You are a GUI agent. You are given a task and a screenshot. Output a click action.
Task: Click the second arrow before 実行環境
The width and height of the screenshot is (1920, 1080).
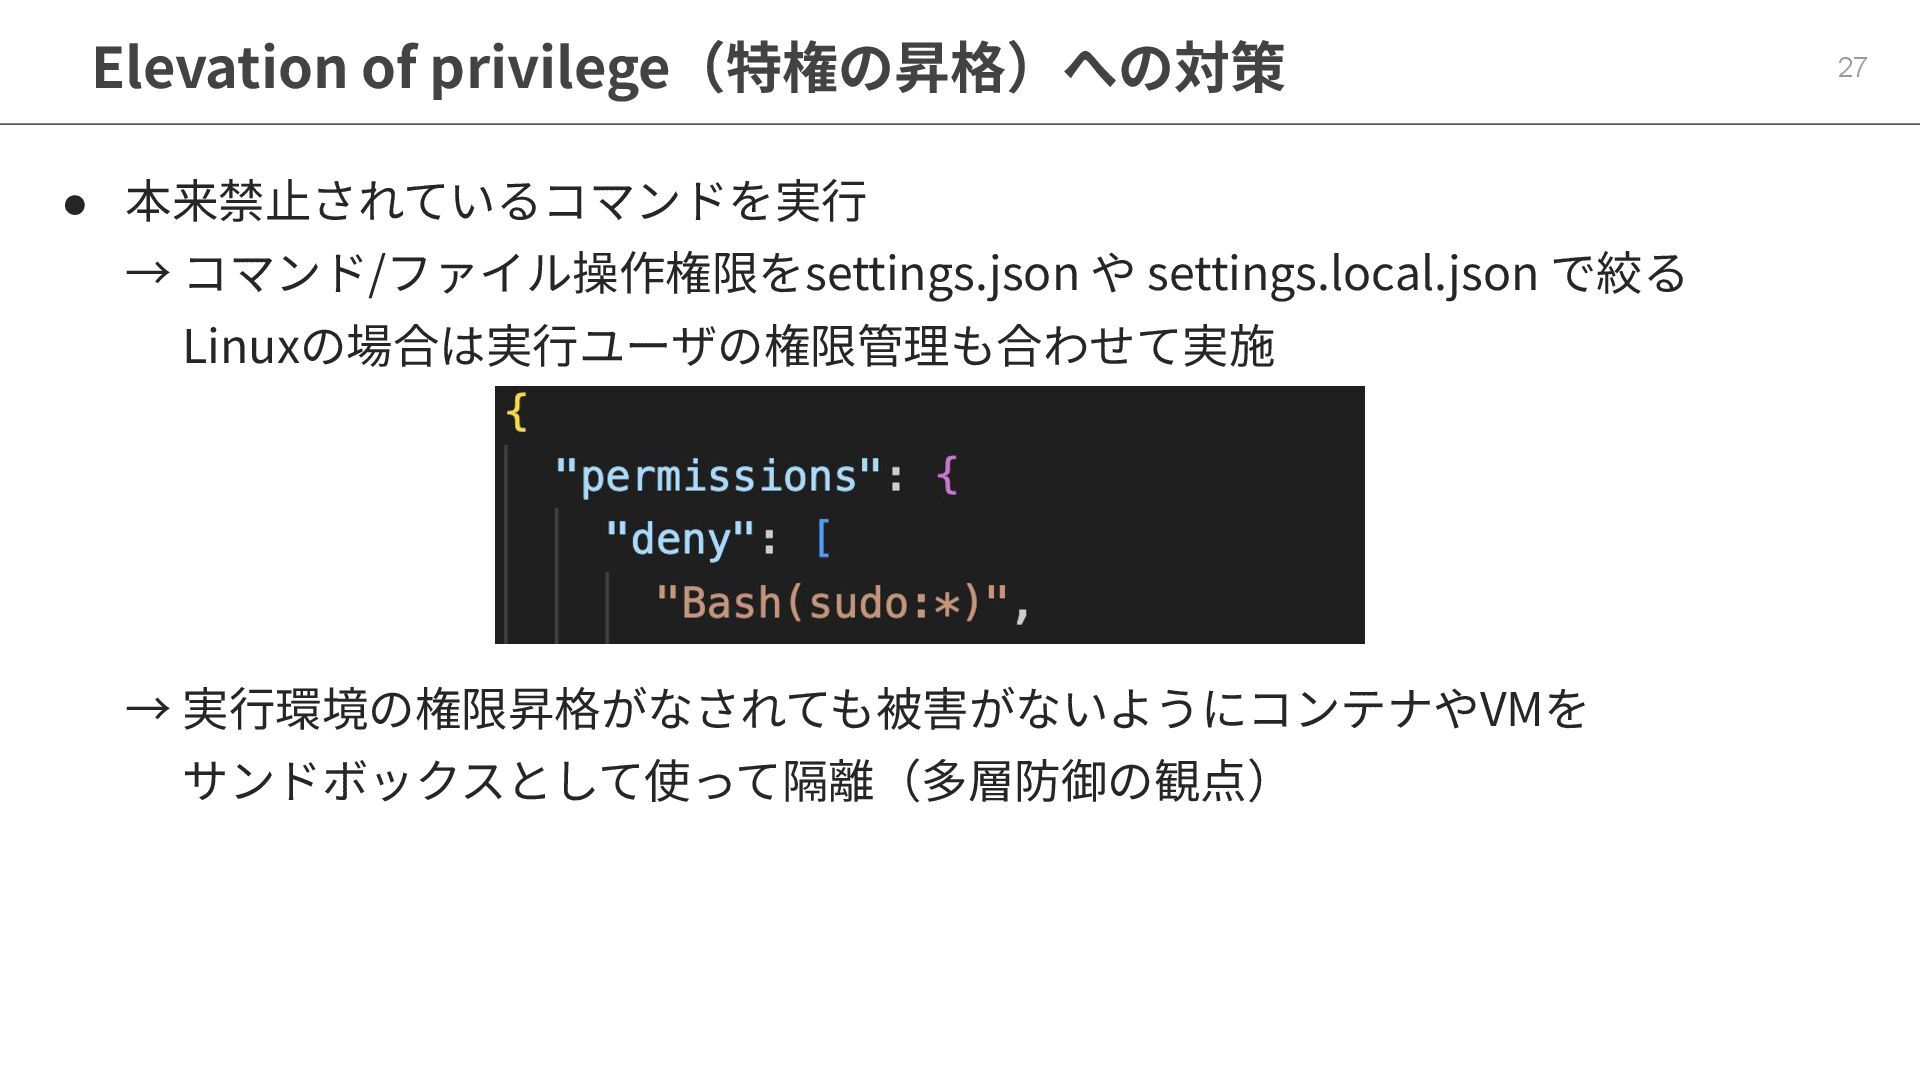click(148, 709)
